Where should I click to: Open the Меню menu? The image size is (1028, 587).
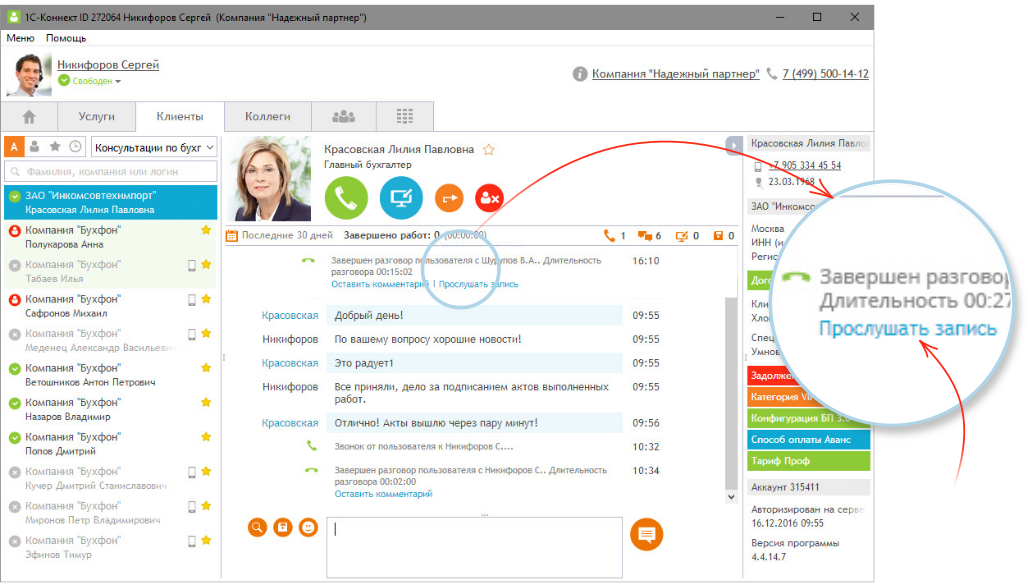(20, 38)
